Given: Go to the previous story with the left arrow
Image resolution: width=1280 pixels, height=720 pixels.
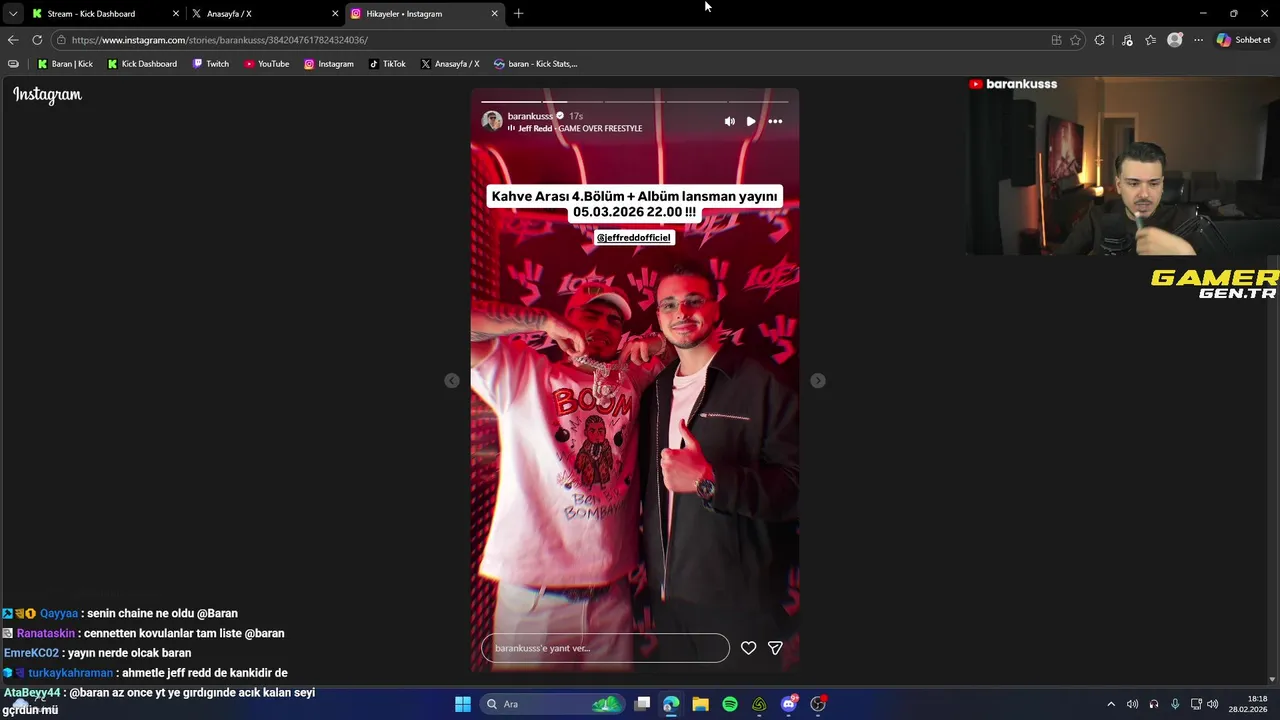Looking at the screenshot, I should (x=452, y=380).
